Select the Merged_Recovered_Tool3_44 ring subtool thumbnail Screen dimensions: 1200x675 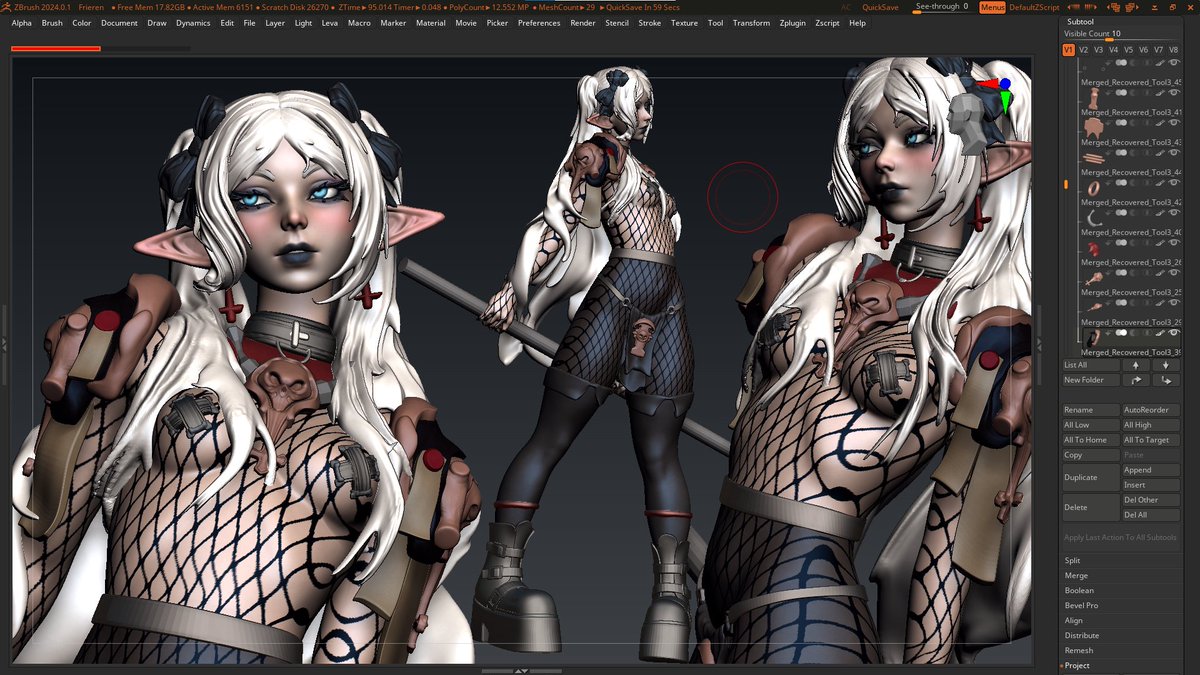pos(1094,188)
